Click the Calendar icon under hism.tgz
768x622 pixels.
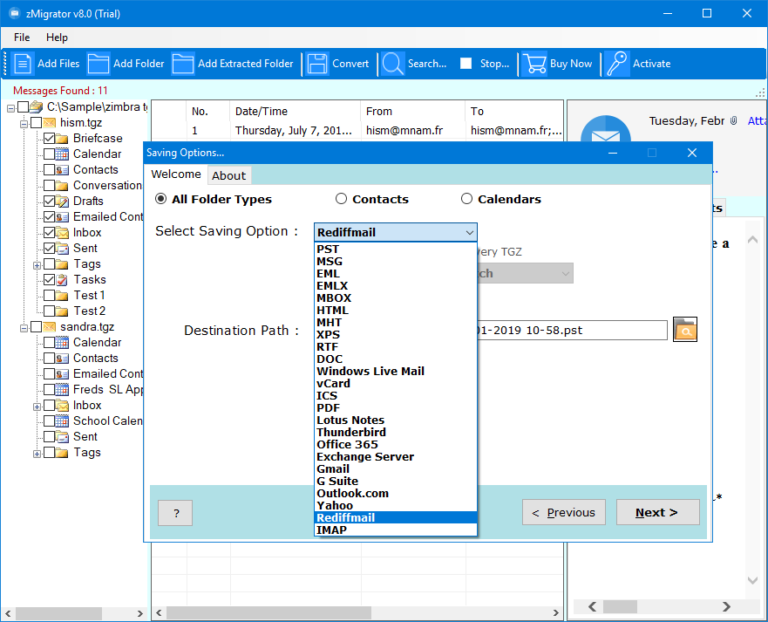pyautogui.click(x=62, y=154)
